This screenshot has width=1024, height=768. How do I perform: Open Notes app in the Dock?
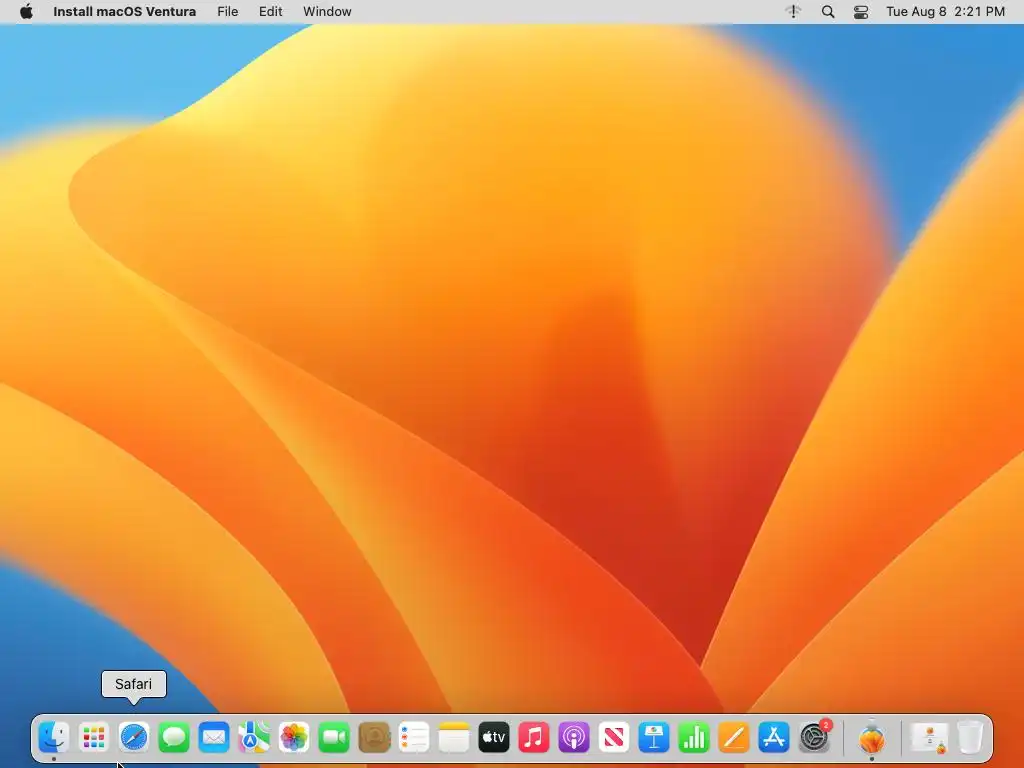(x=454, y=737)
